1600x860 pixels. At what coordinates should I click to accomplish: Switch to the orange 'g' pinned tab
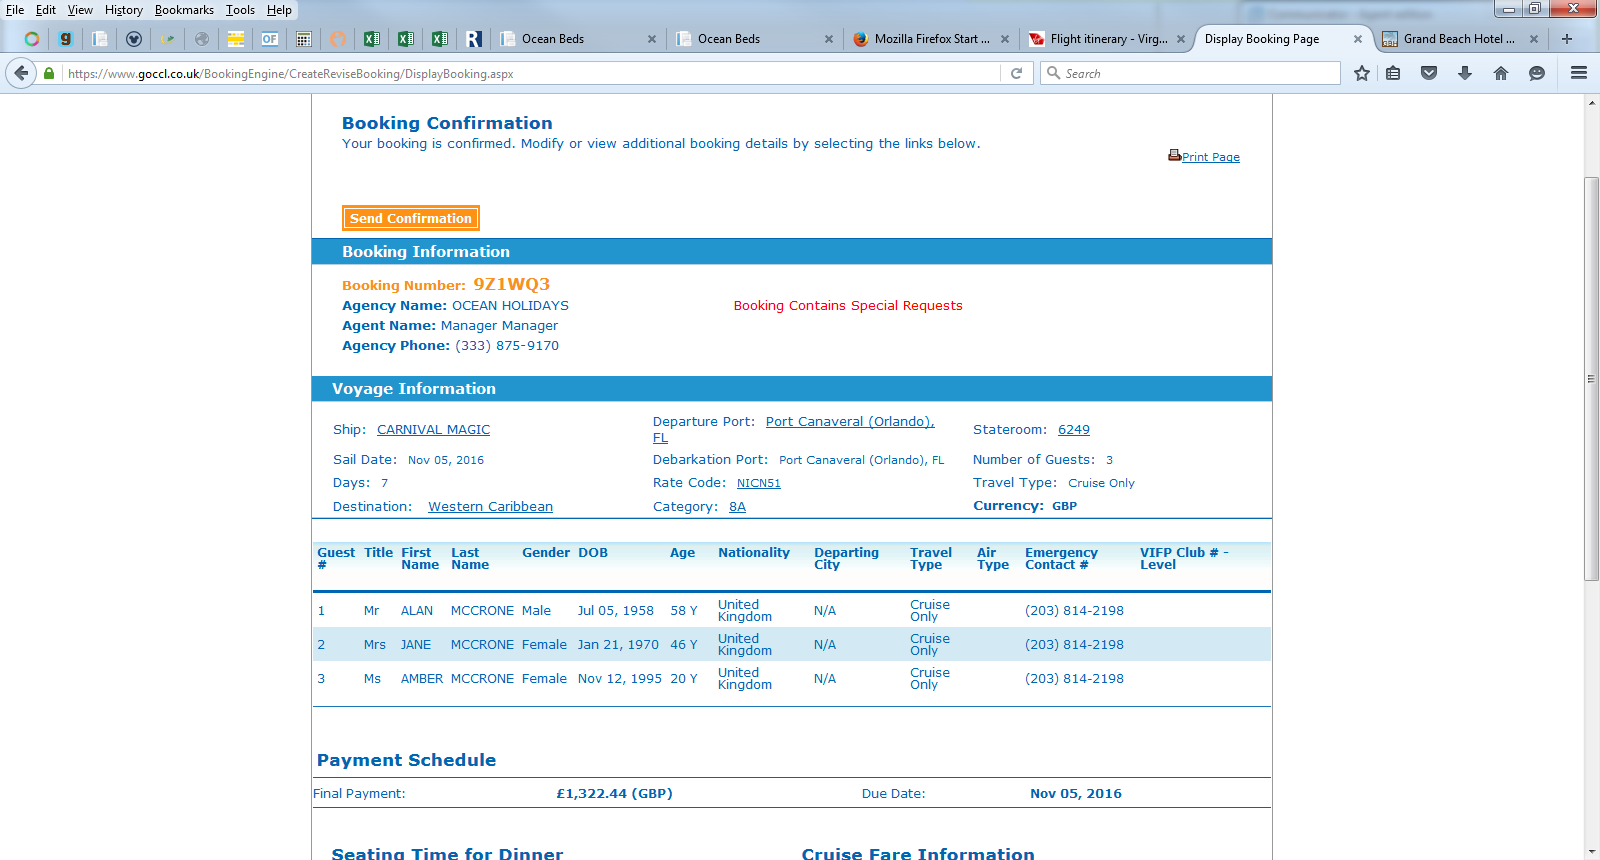click(66, 39)
